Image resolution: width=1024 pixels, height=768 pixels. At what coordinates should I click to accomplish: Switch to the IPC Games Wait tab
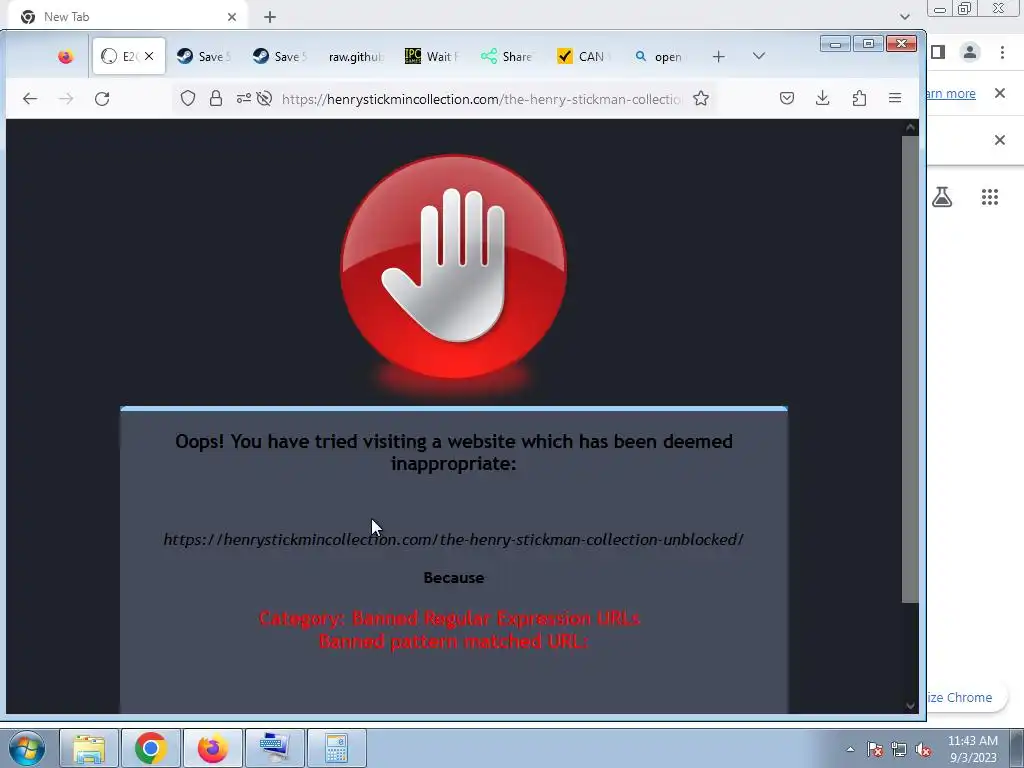(432, 57)
